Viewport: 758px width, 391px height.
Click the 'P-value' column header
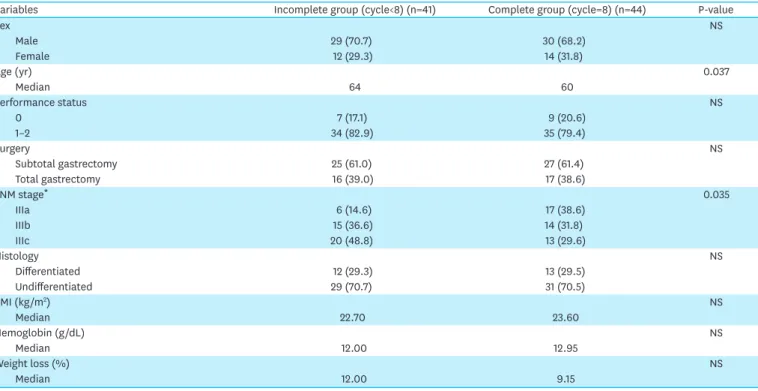click(x=716, y=10)
